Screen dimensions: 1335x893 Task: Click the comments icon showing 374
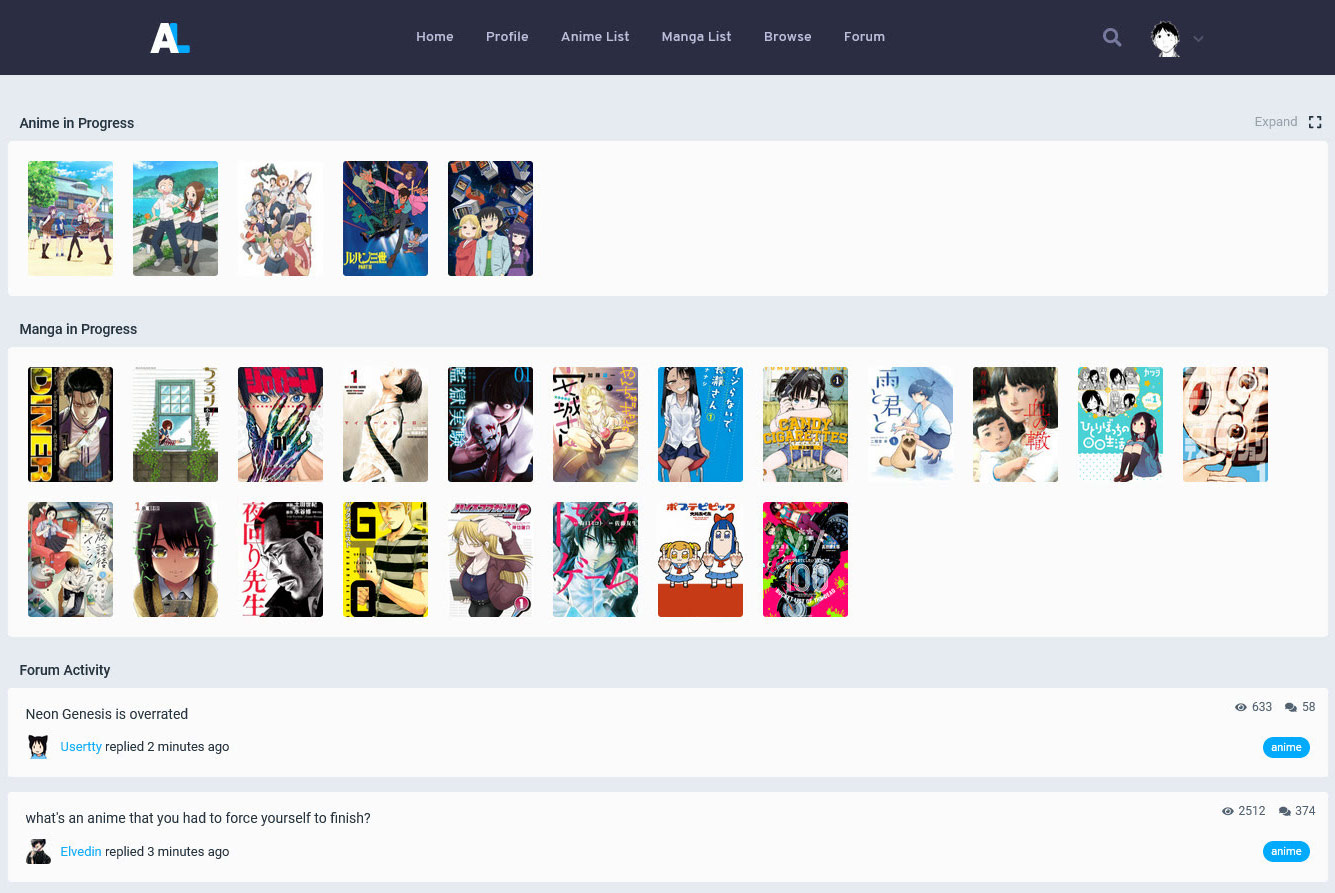pos(1284,811)
